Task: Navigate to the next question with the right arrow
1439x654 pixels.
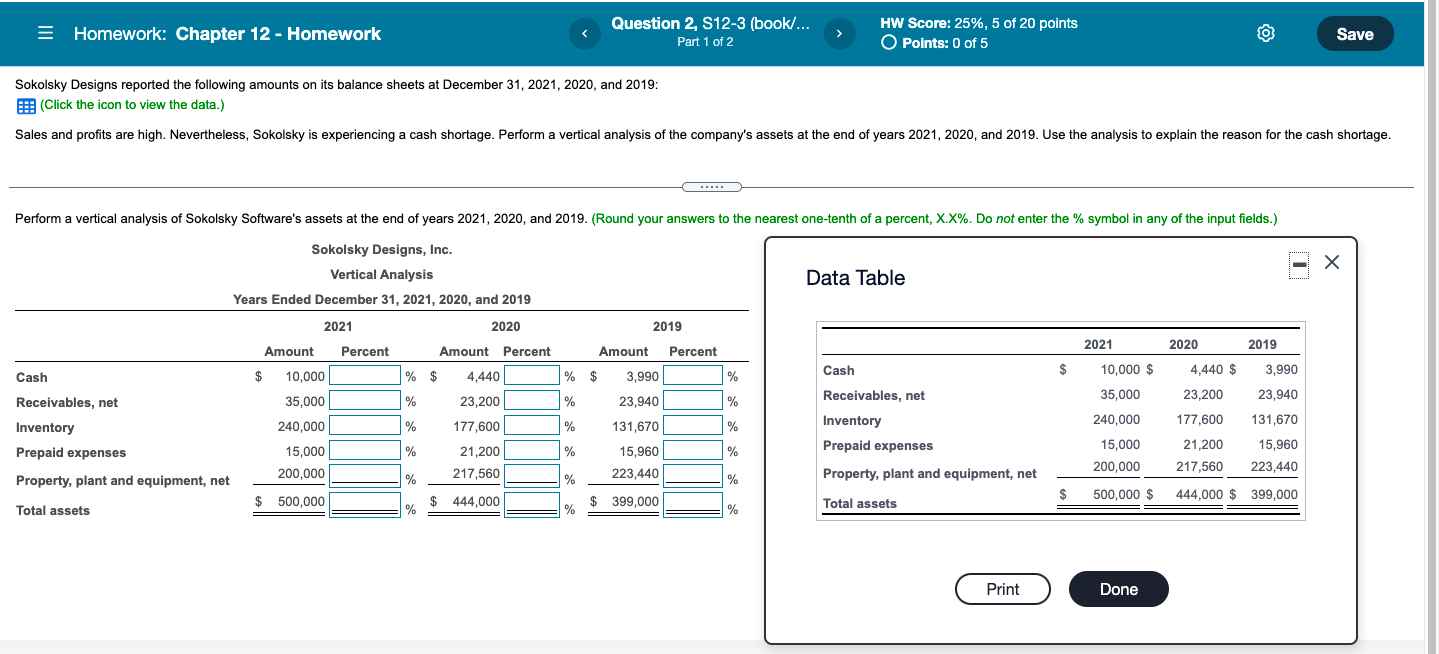Action: [840, 33]
